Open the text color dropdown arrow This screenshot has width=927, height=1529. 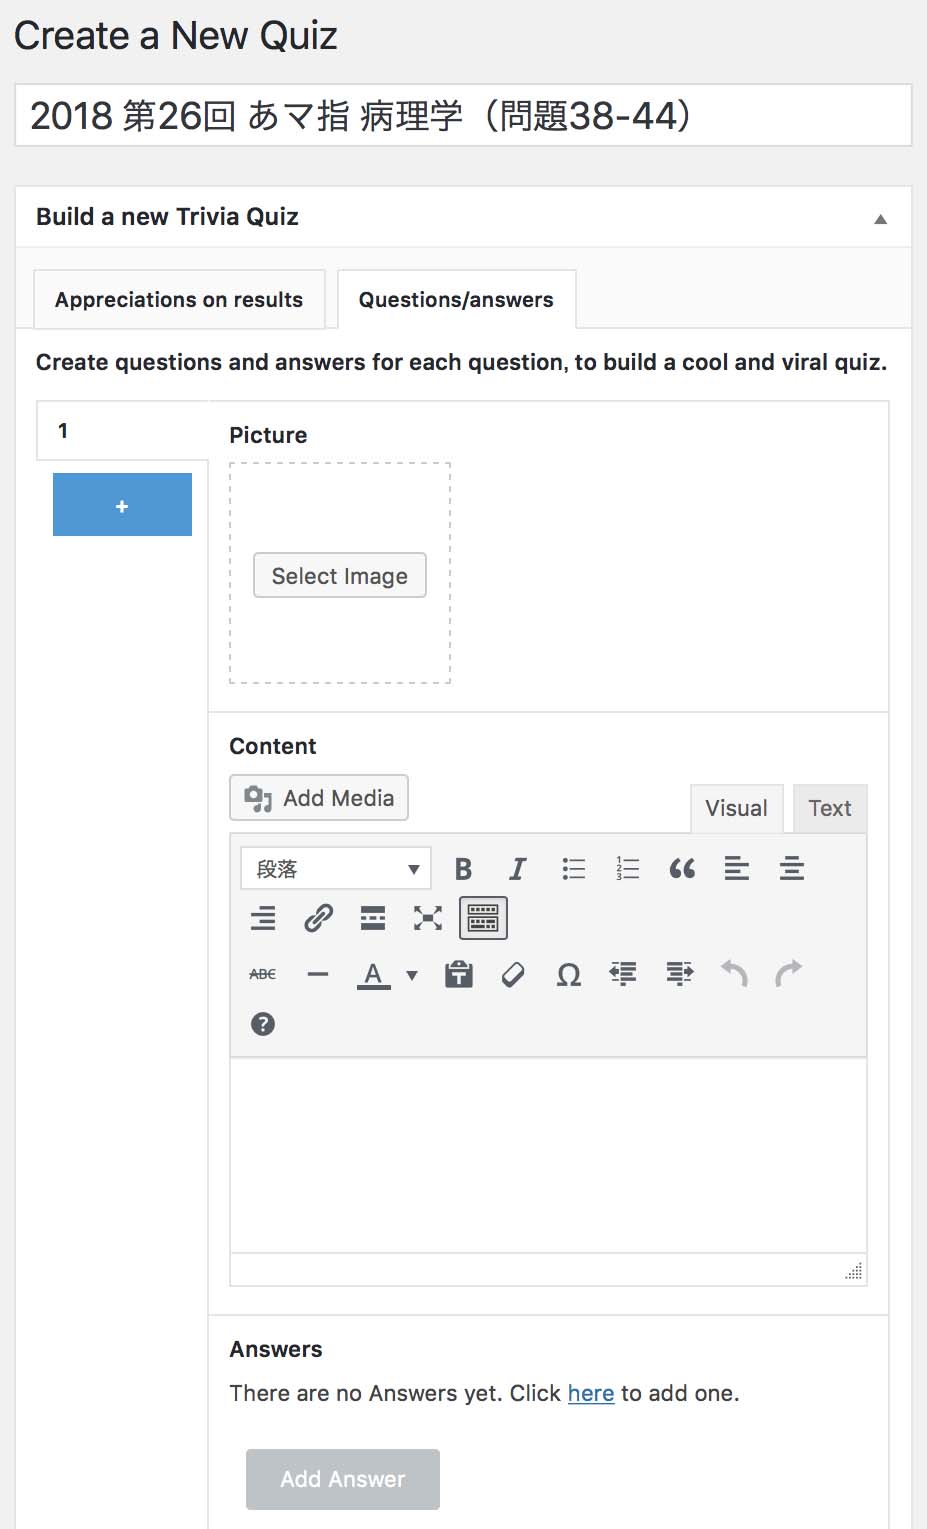tap(412, 975)
